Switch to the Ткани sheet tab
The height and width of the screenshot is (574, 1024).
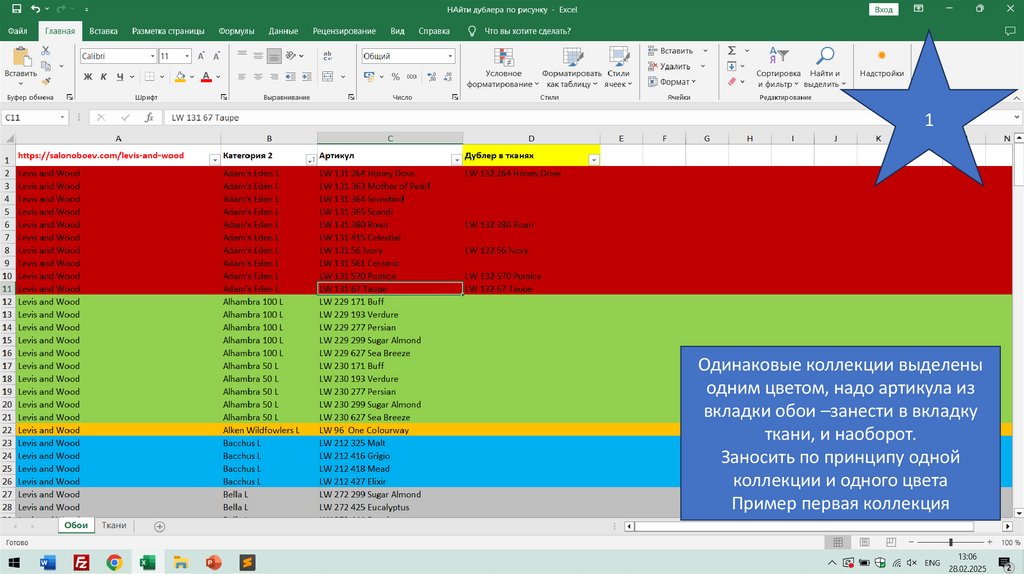pyautogui.click(x=114, y=525)
